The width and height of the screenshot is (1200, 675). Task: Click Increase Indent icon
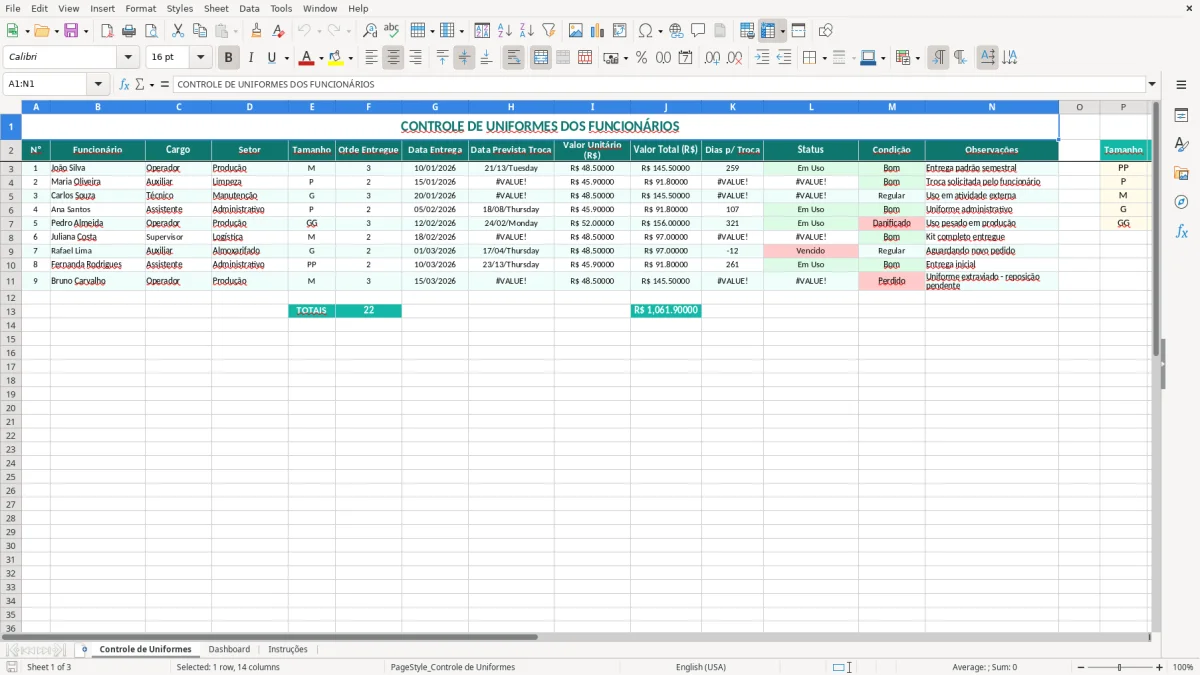pyautogui.click(x=762, y=58)
